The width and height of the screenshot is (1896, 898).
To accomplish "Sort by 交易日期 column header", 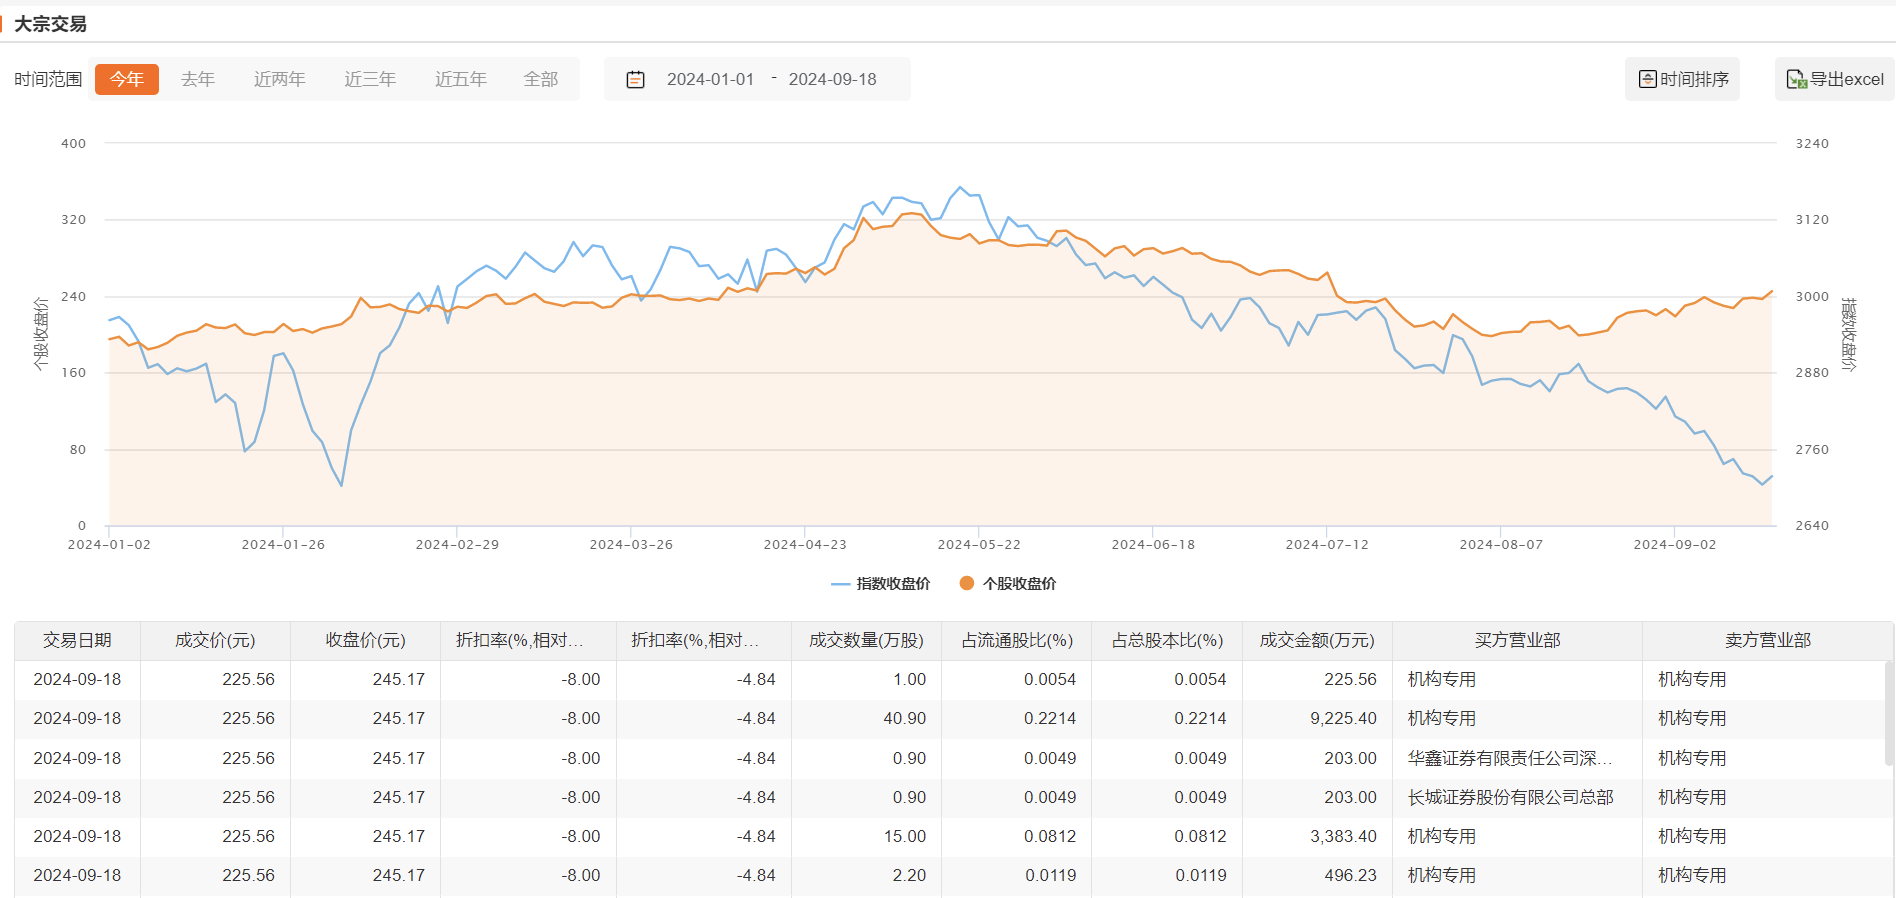I will 77,640.
